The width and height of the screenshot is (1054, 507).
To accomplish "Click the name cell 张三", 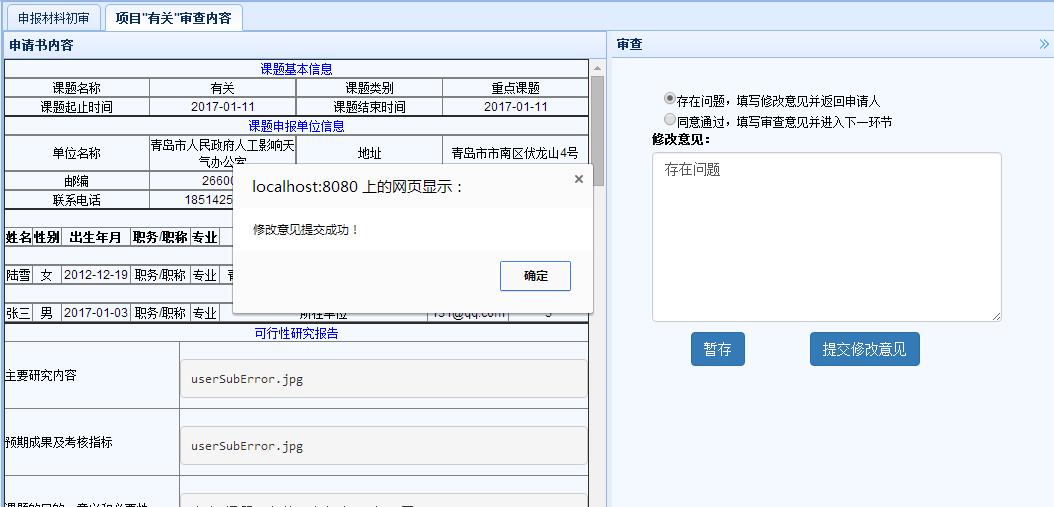I will 18,313.
